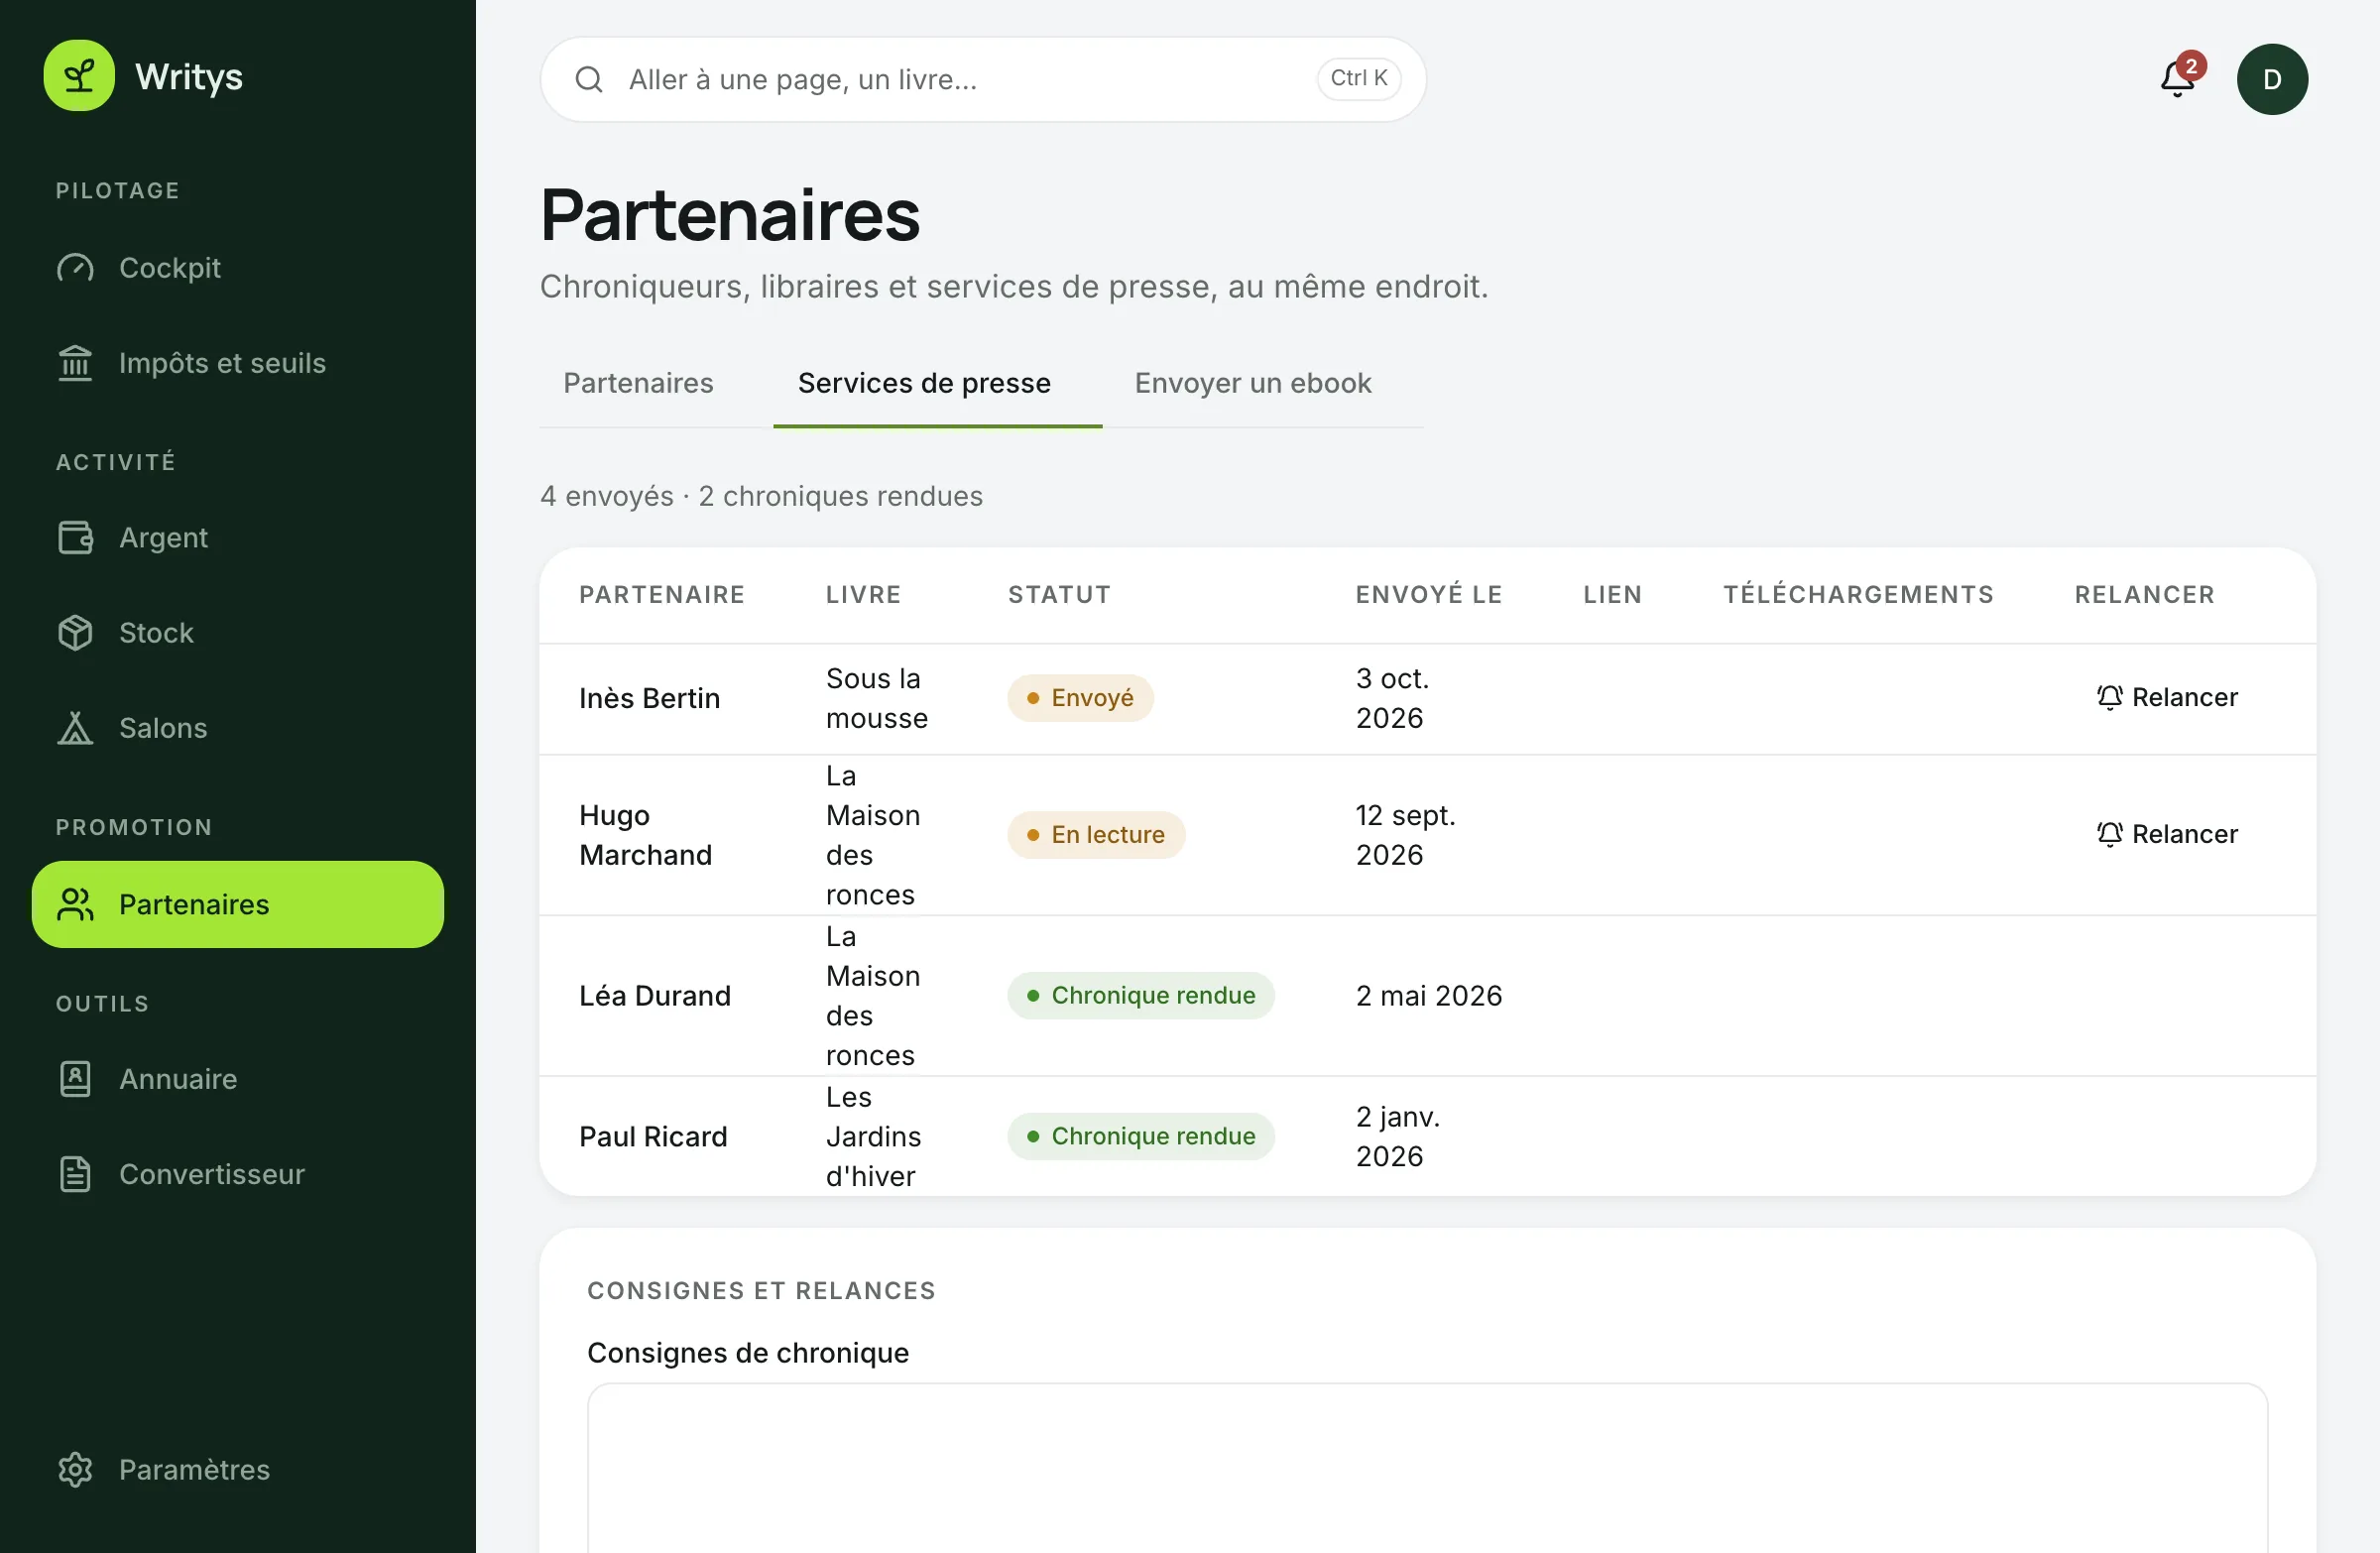Select the Stock box icon

[x=75, y=633]
